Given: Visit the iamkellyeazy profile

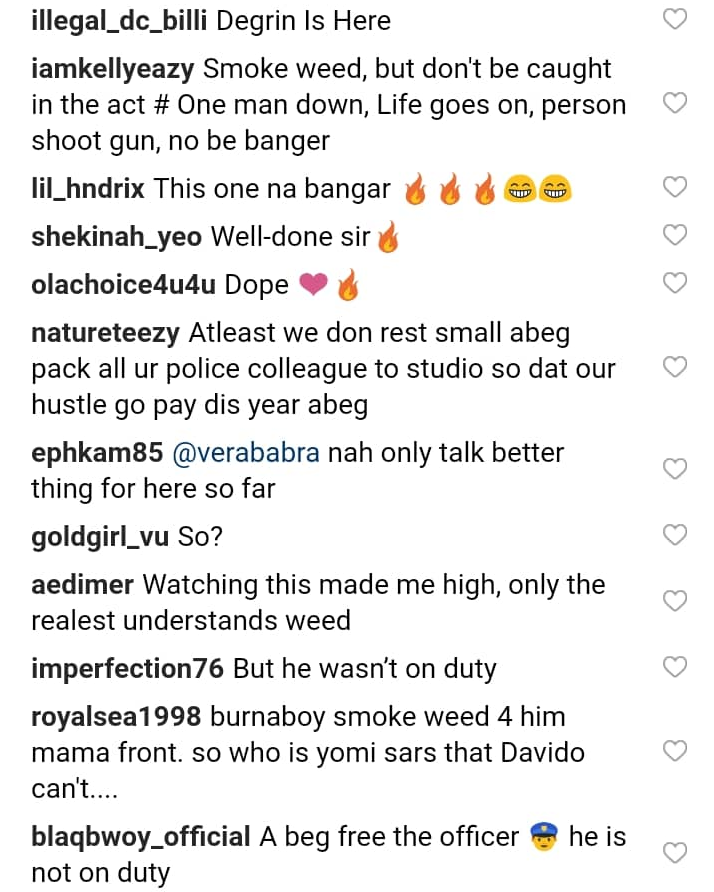Looking at the screenshot, I should point(113,69).
